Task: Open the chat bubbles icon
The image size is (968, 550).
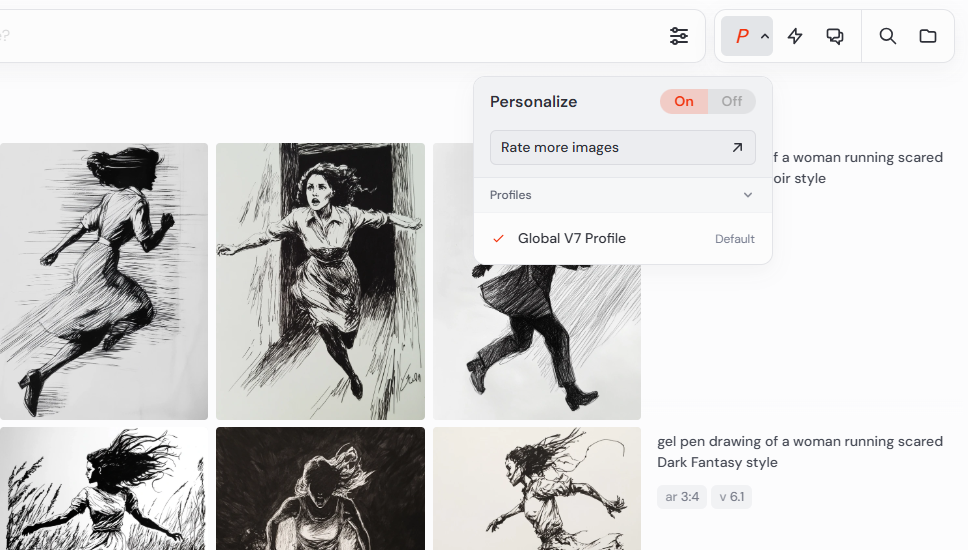Action: (835, 36)
